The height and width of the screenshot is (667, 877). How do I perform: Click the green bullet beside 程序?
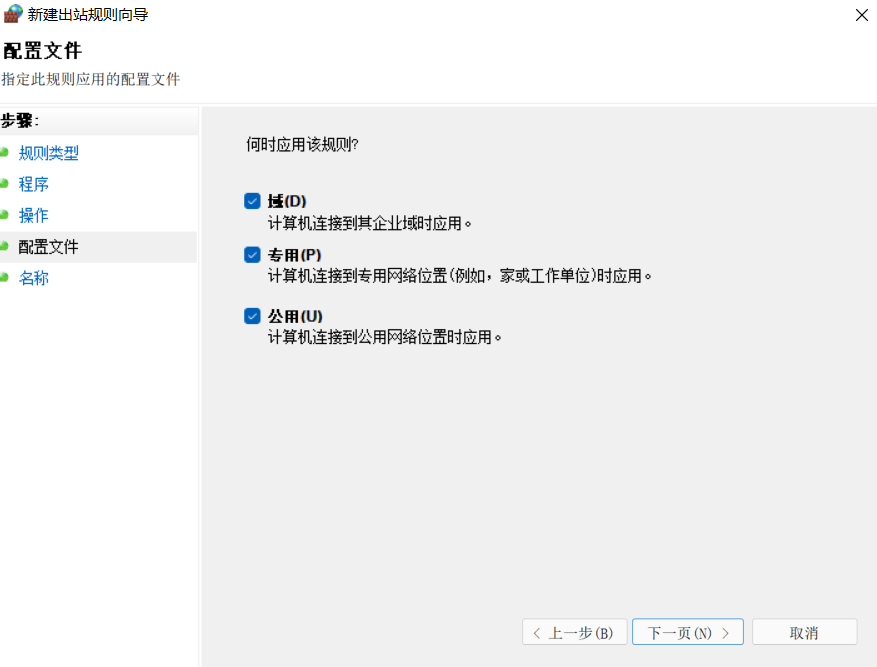4,183
